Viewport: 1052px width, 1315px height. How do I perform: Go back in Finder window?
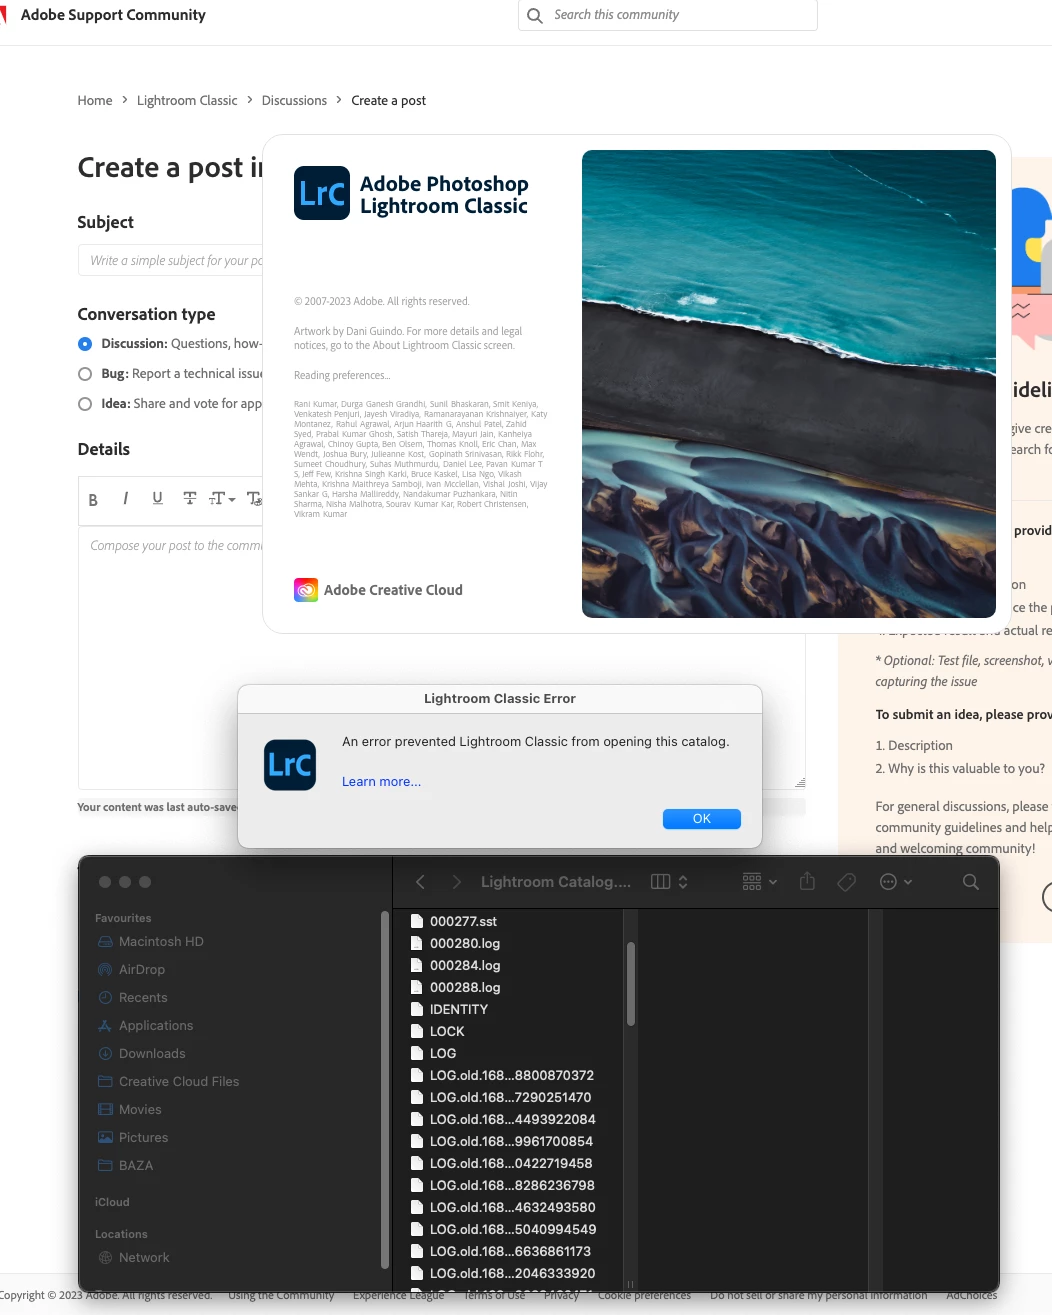pos(420,882)
